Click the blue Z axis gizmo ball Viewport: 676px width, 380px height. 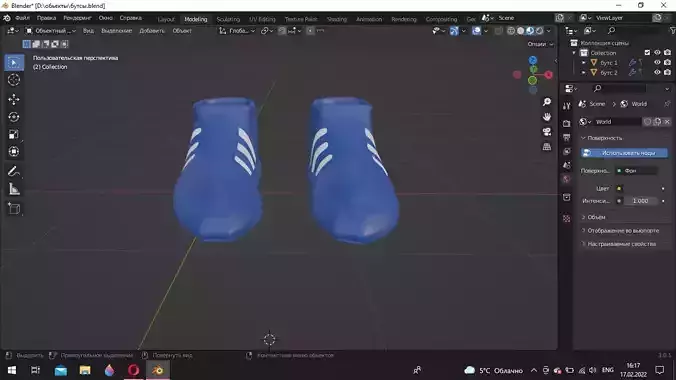tap(533, 60)
